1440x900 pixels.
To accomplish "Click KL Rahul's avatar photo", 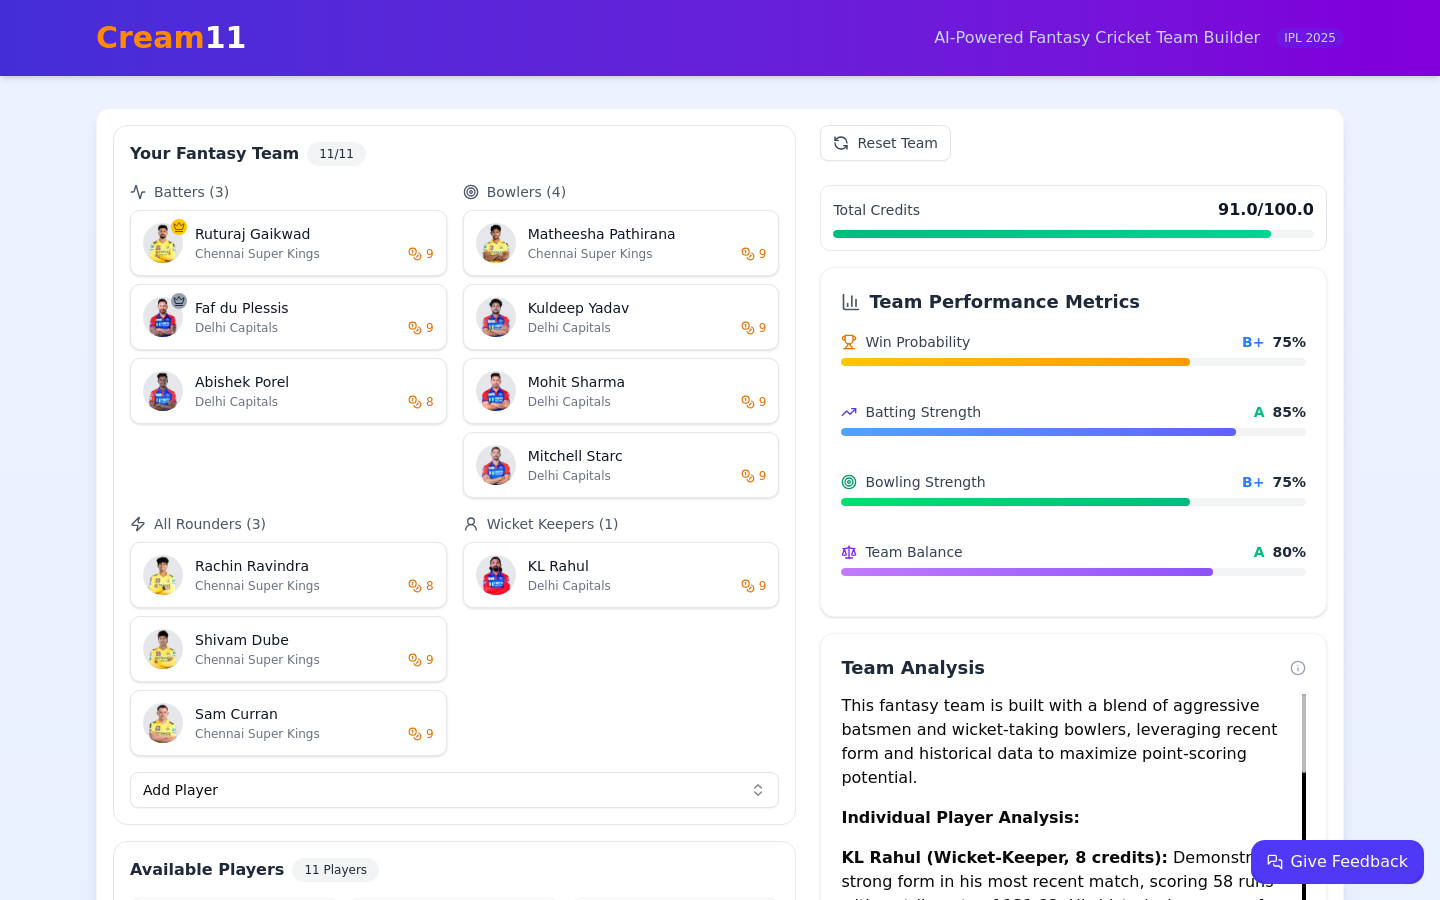I will click(496, 575).
